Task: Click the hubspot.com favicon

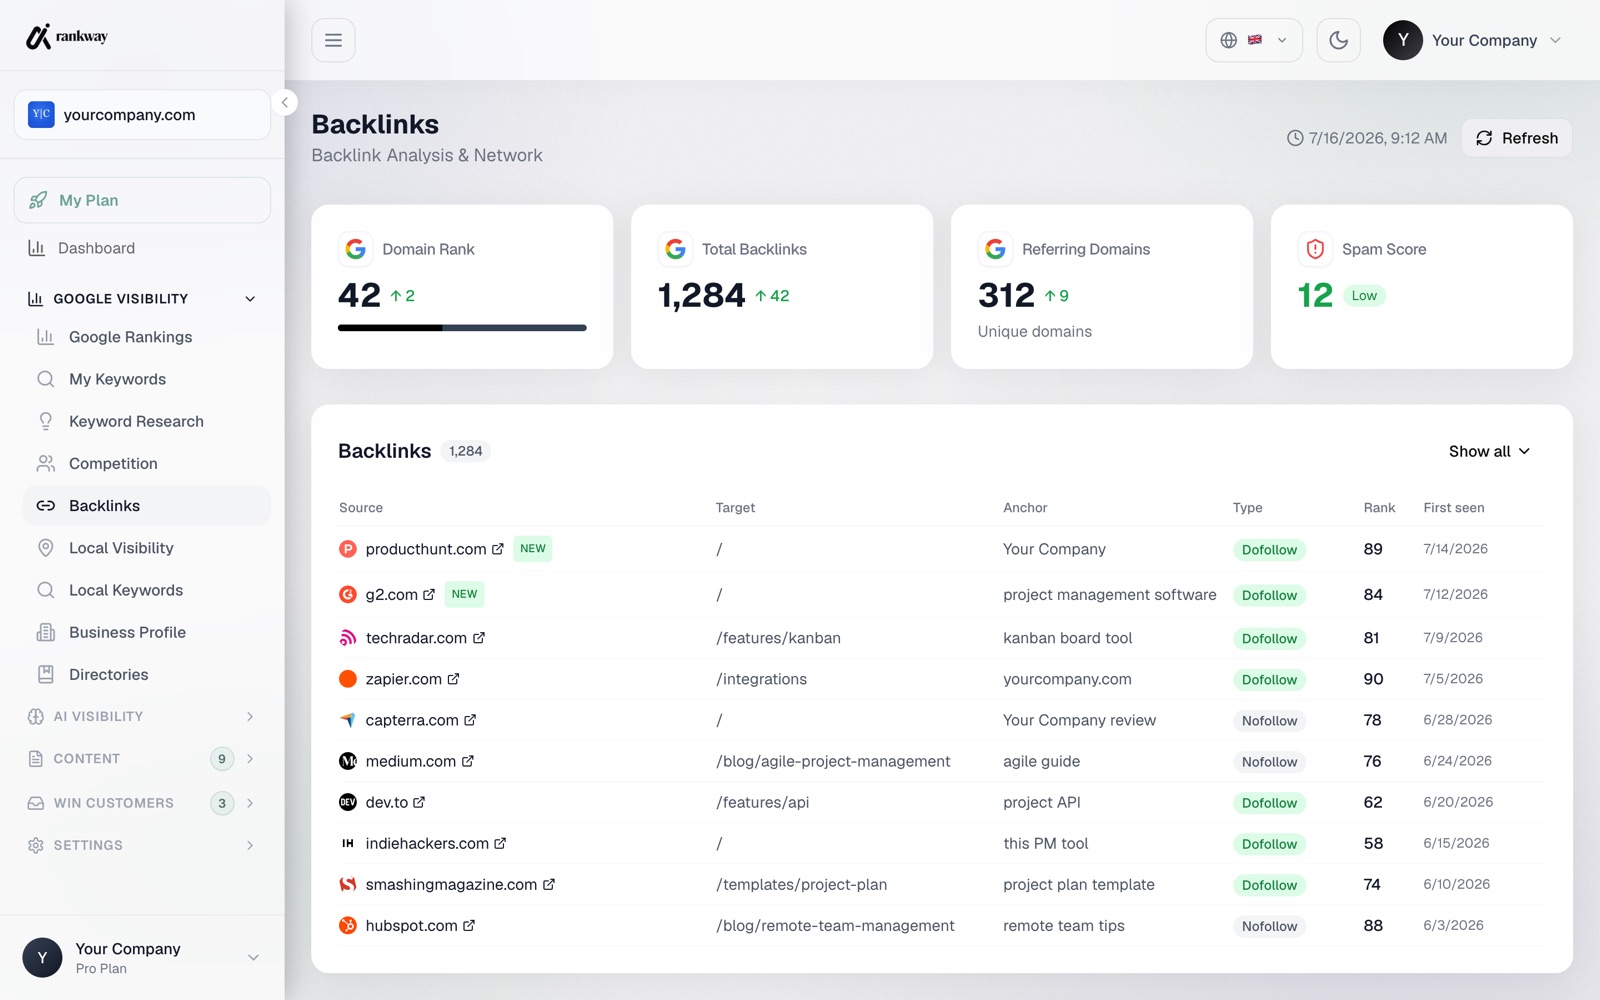Action: 347,925
